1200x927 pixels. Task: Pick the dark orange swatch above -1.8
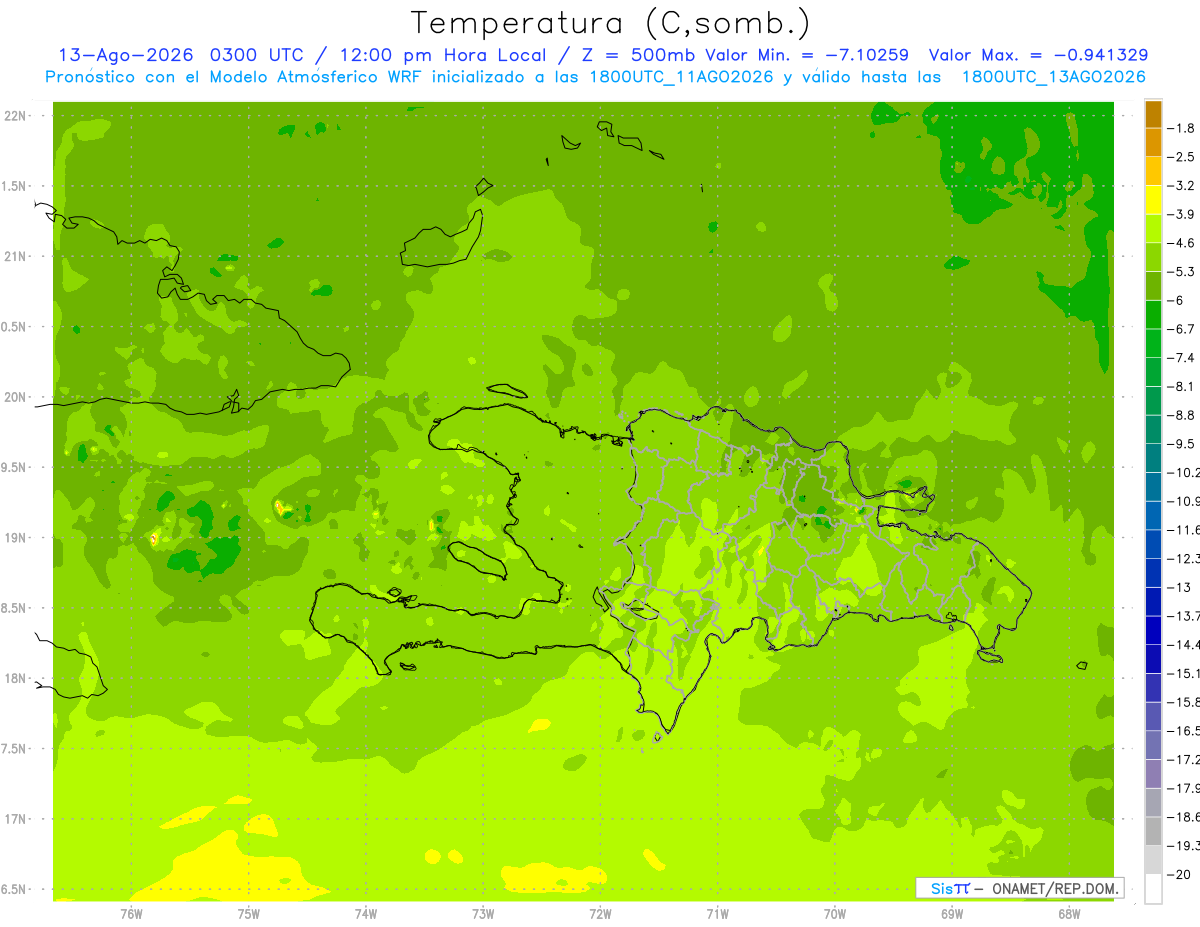tap(1153, 115)
